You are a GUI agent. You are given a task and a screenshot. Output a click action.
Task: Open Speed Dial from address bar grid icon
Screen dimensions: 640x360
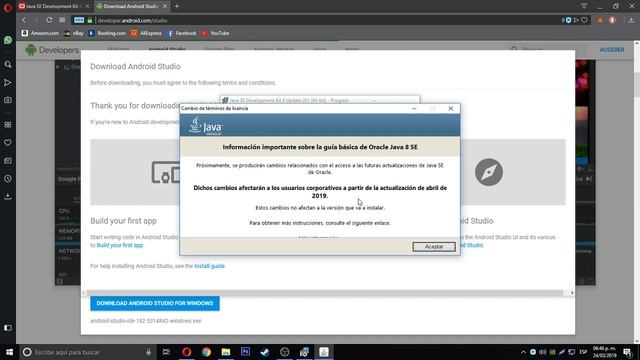click(x=62, y=20)
